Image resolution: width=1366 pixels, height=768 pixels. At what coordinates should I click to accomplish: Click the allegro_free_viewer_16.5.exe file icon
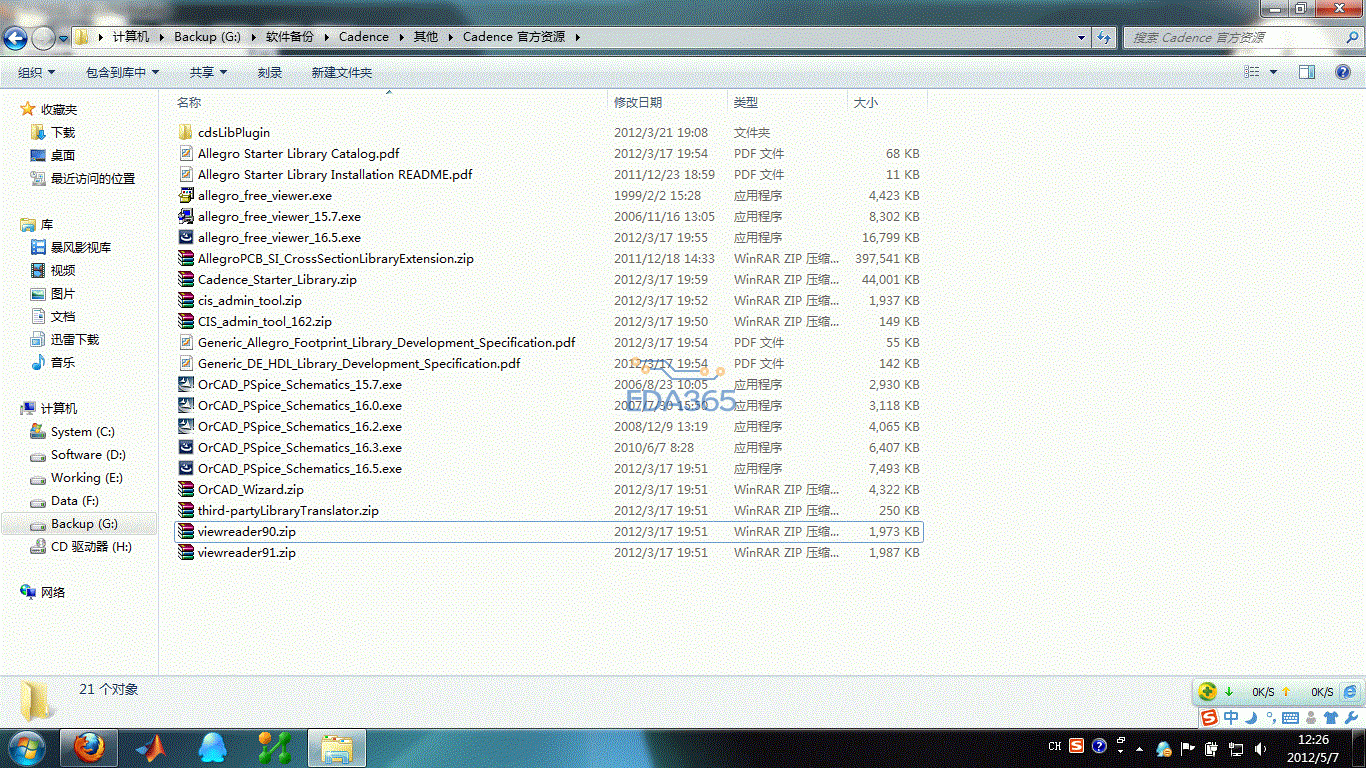click(x=185, y=237)
